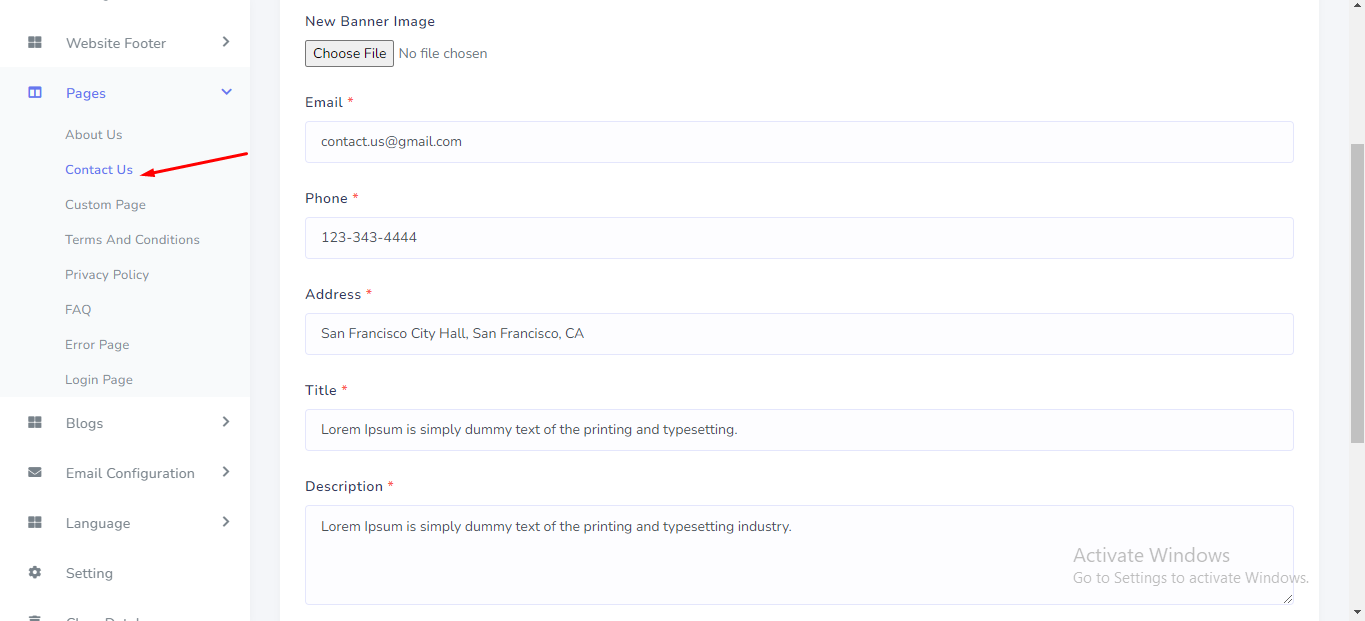Expand the Website Footer submenu chevron
Screen dimensions: 1365x621
(x=226, y=42)
